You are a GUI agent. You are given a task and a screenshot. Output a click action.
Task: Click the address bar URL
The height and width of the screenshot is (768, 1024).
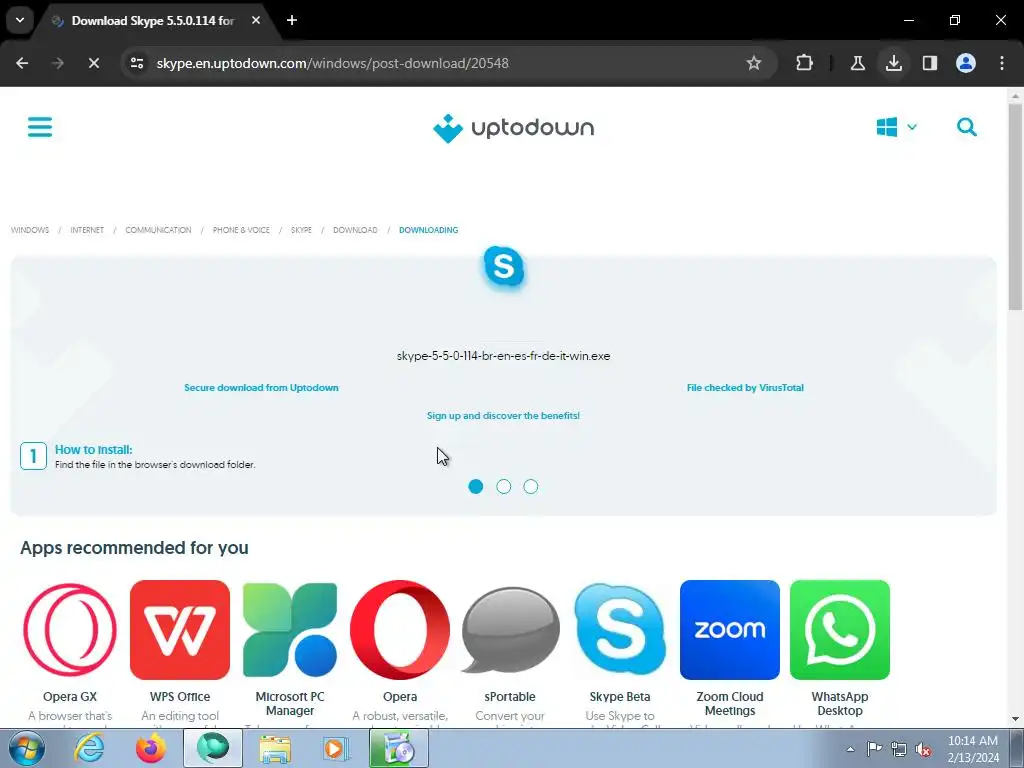(x=332, y=63)
